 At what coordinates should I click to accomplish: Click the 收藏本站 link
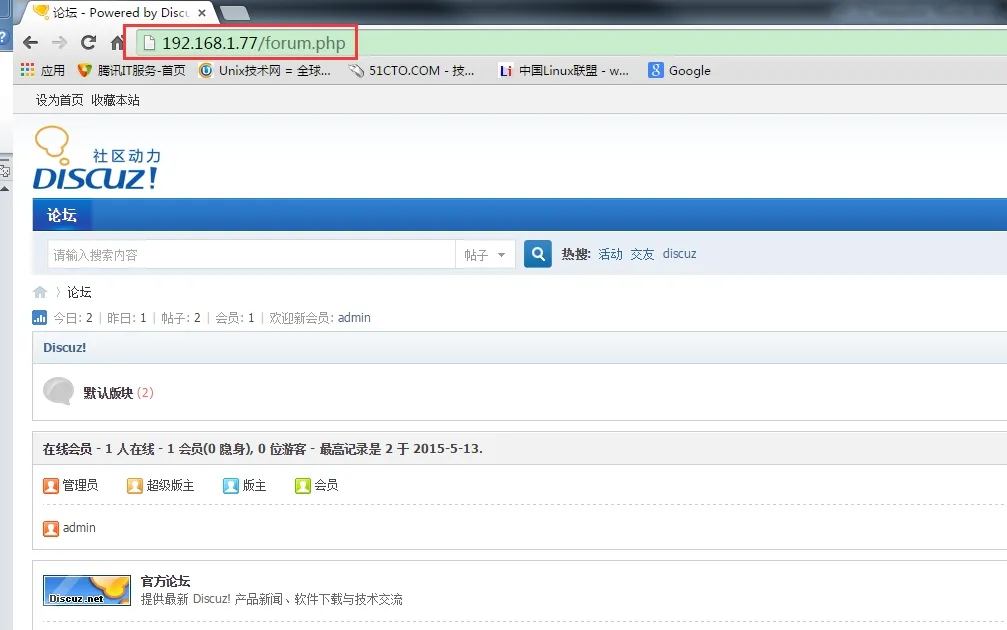(115, 100)
